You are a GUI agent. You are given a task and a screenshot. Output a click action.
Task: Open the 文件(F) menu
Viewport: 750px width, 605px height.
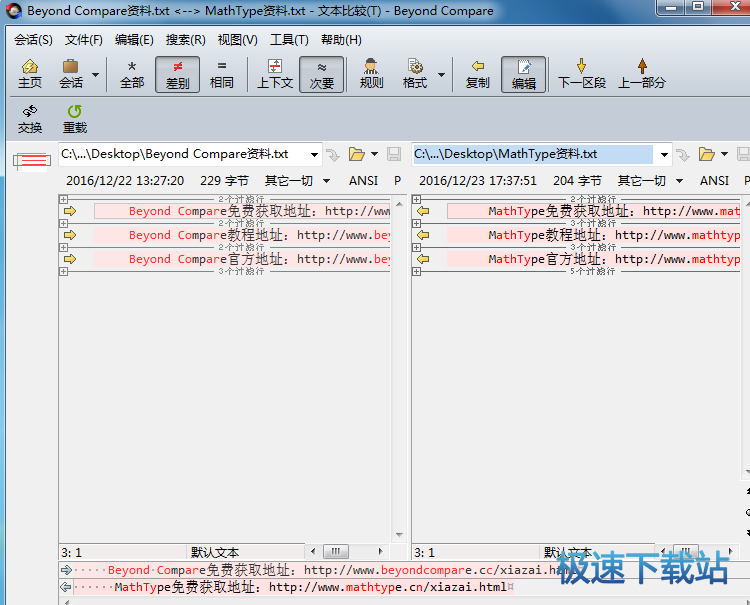[84, 40]
